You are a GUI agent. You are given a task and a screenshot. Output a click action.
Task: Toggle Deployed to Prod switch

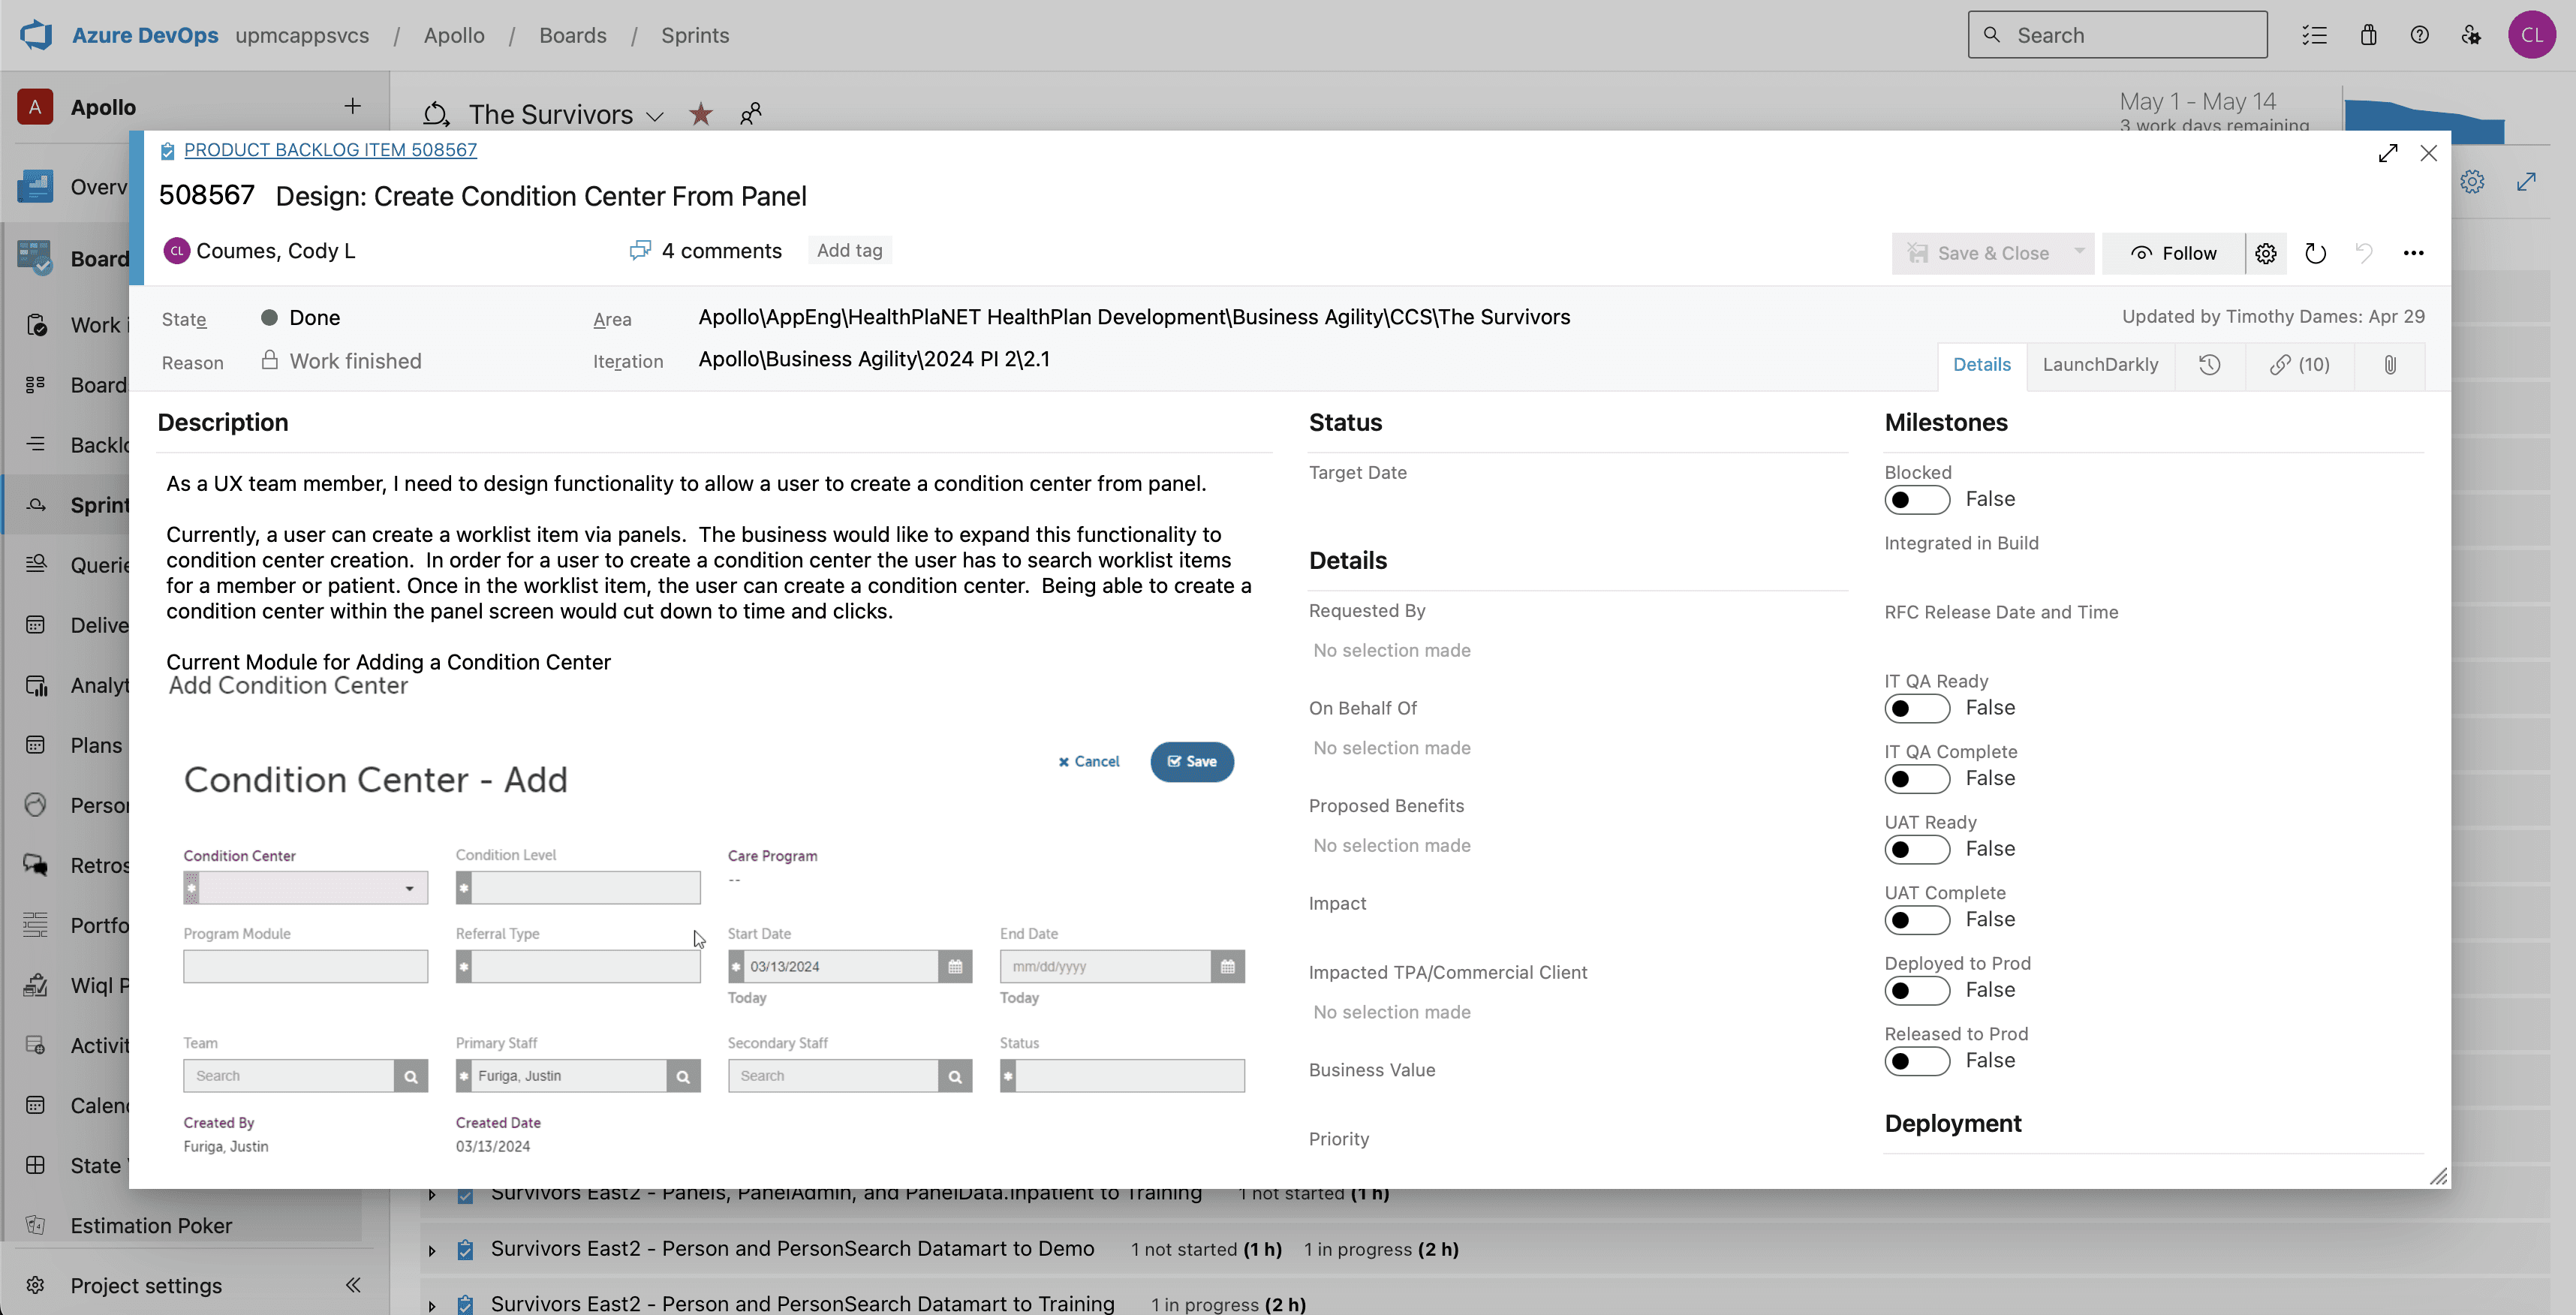pyautogui.click(x=1916, y=991)
